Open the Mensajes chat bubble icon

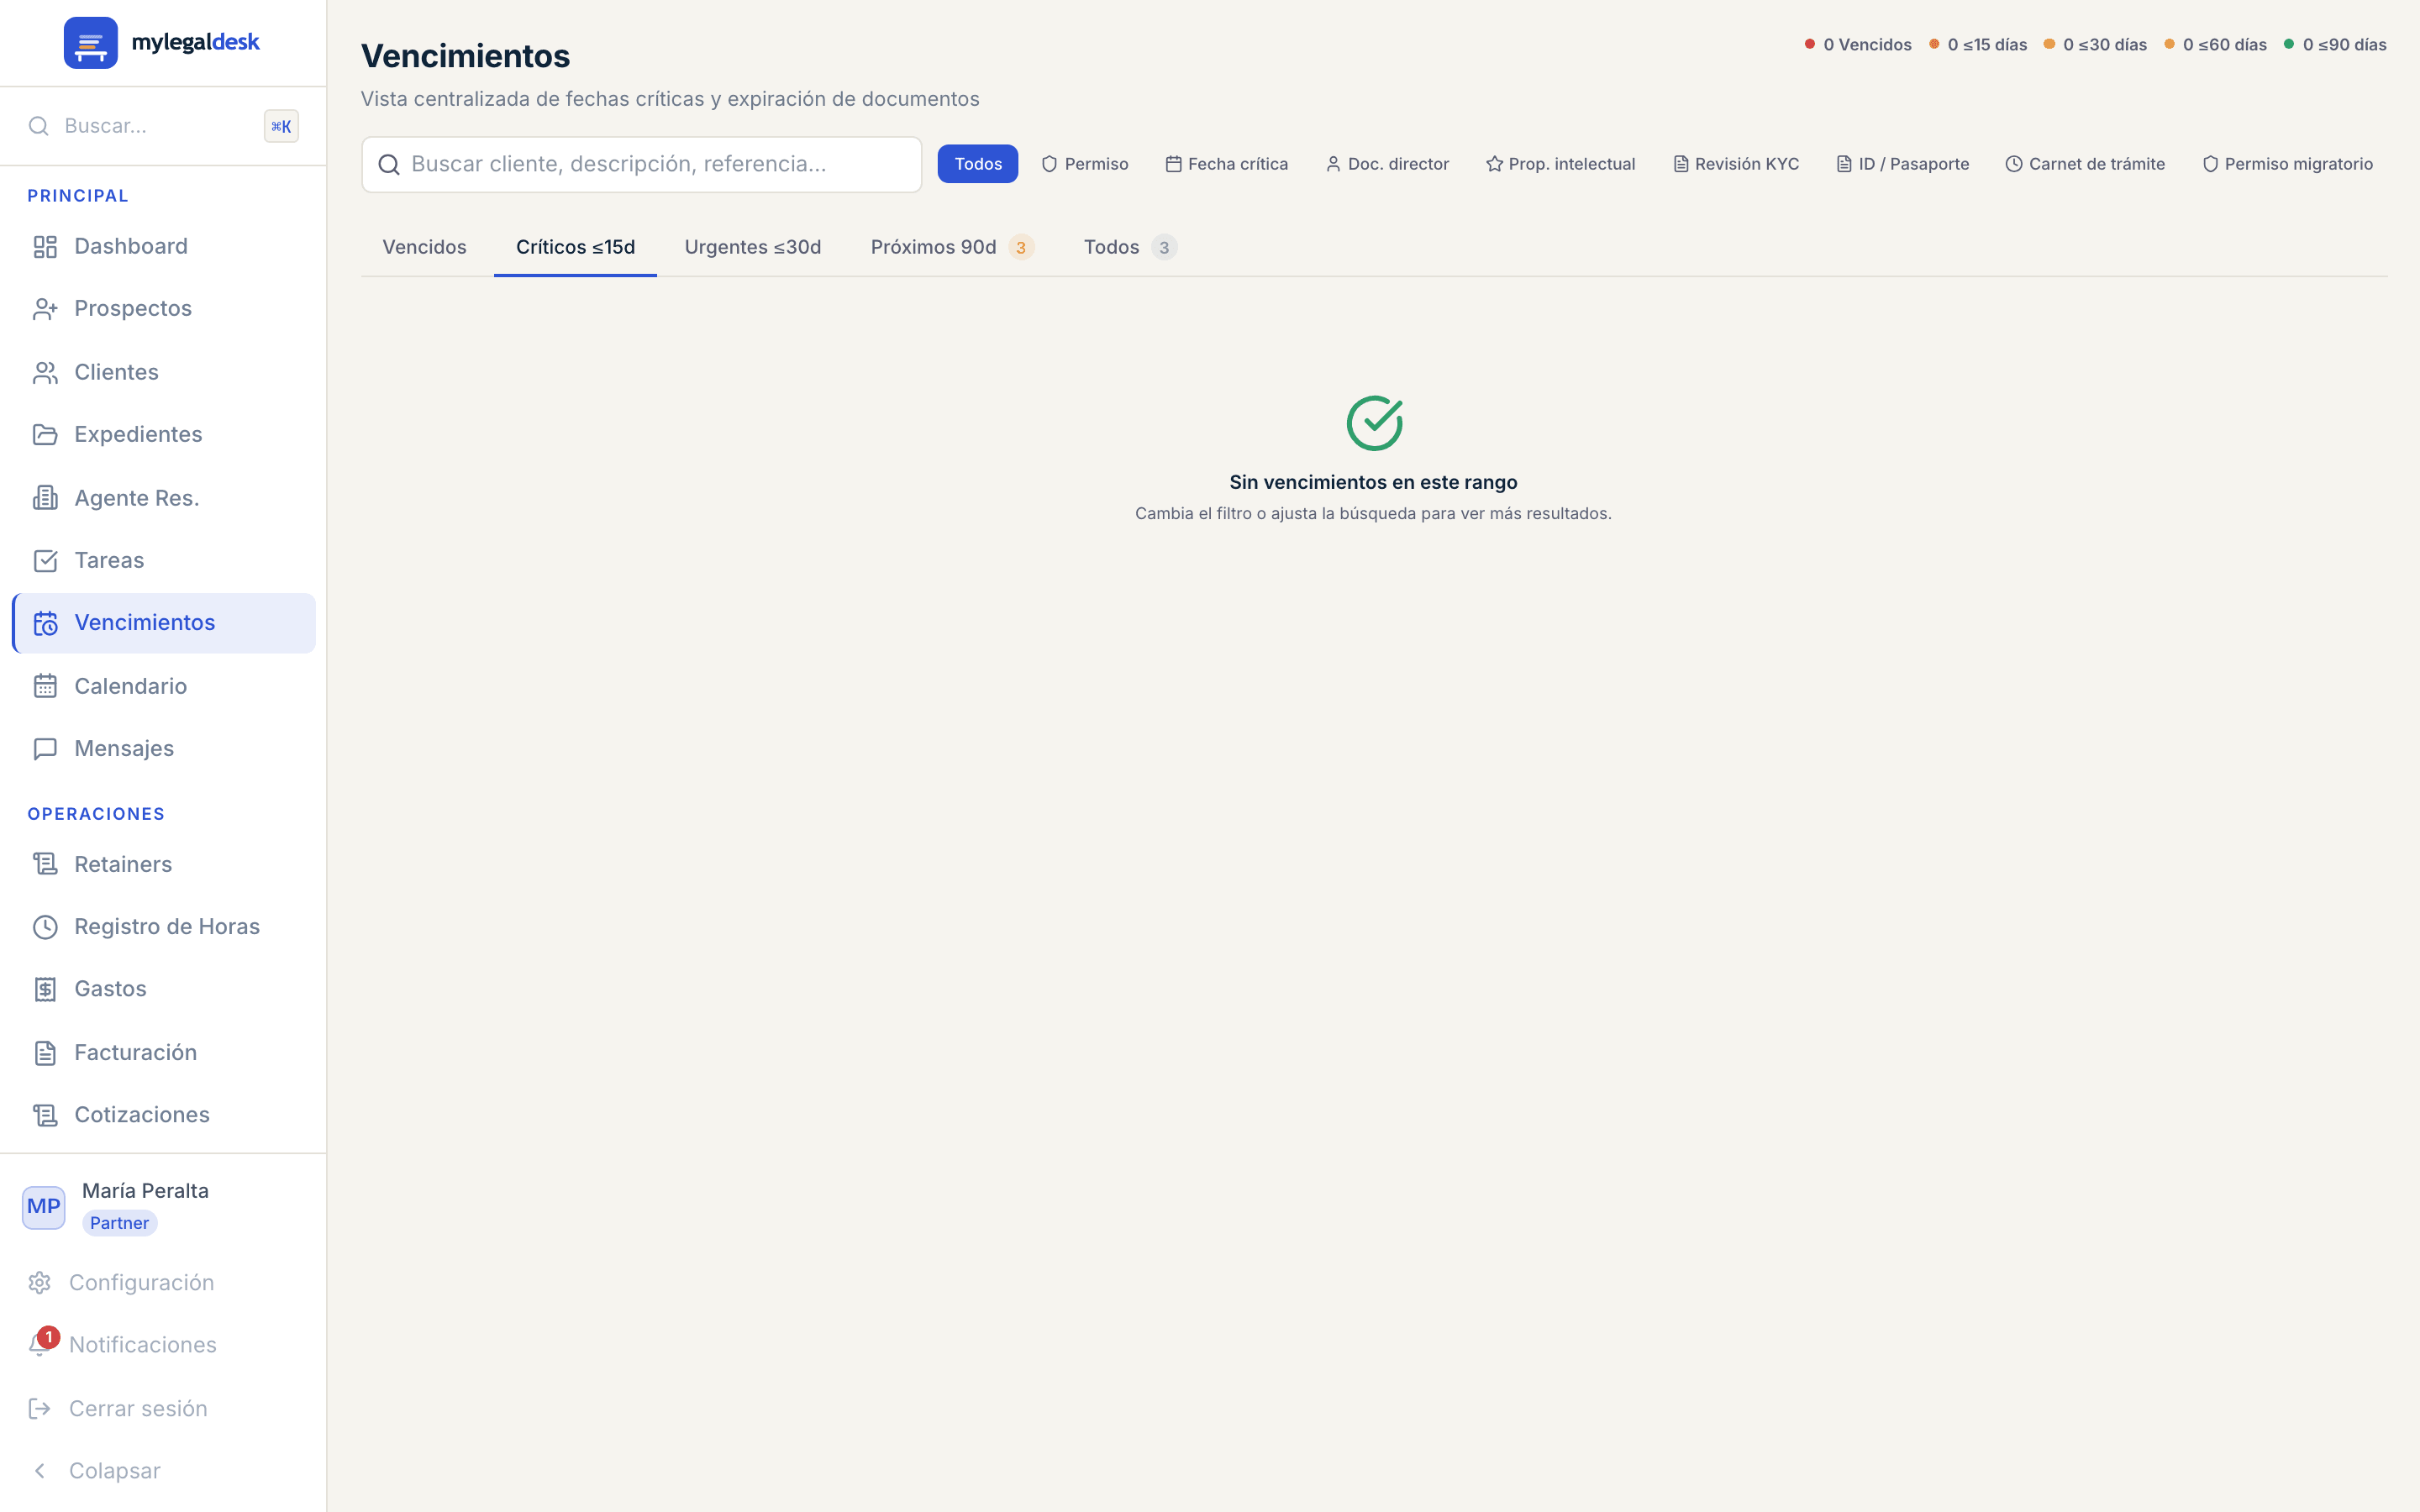45,749
